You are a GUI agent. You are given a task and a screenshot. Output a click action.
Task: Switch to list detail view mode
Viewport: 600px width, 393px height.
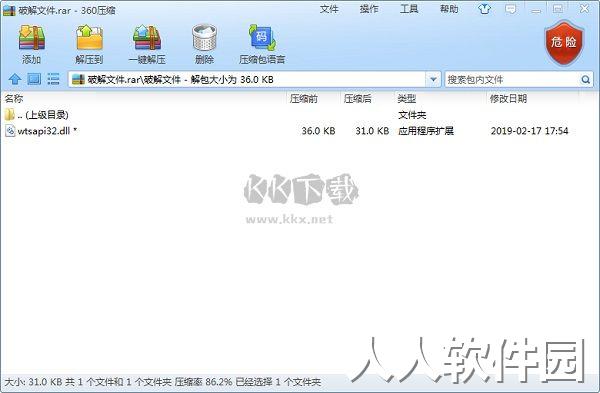click(53, 79)
